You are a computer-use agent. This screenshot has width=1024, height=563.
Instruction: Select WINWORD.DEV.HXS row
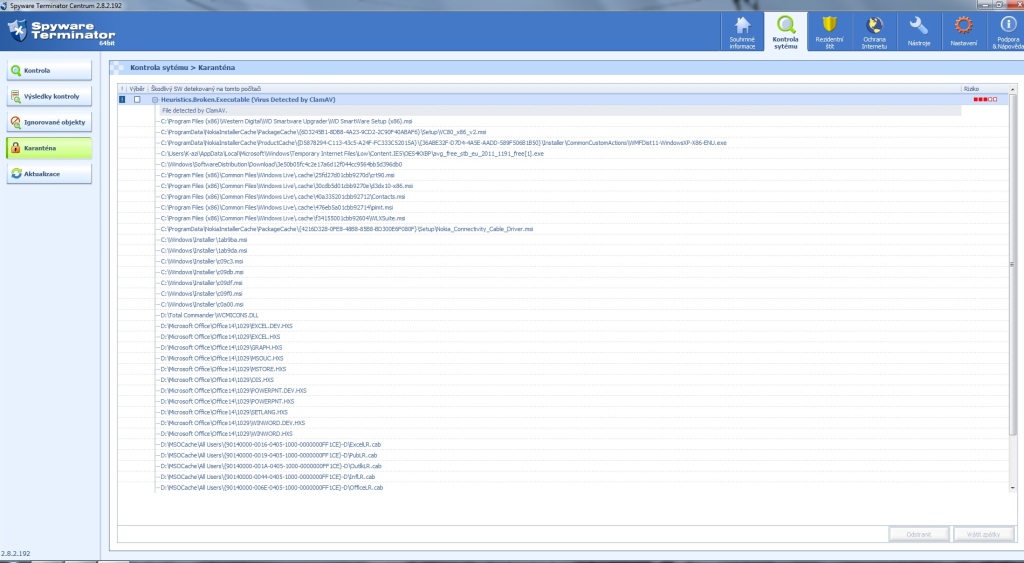tap(232, 423)
